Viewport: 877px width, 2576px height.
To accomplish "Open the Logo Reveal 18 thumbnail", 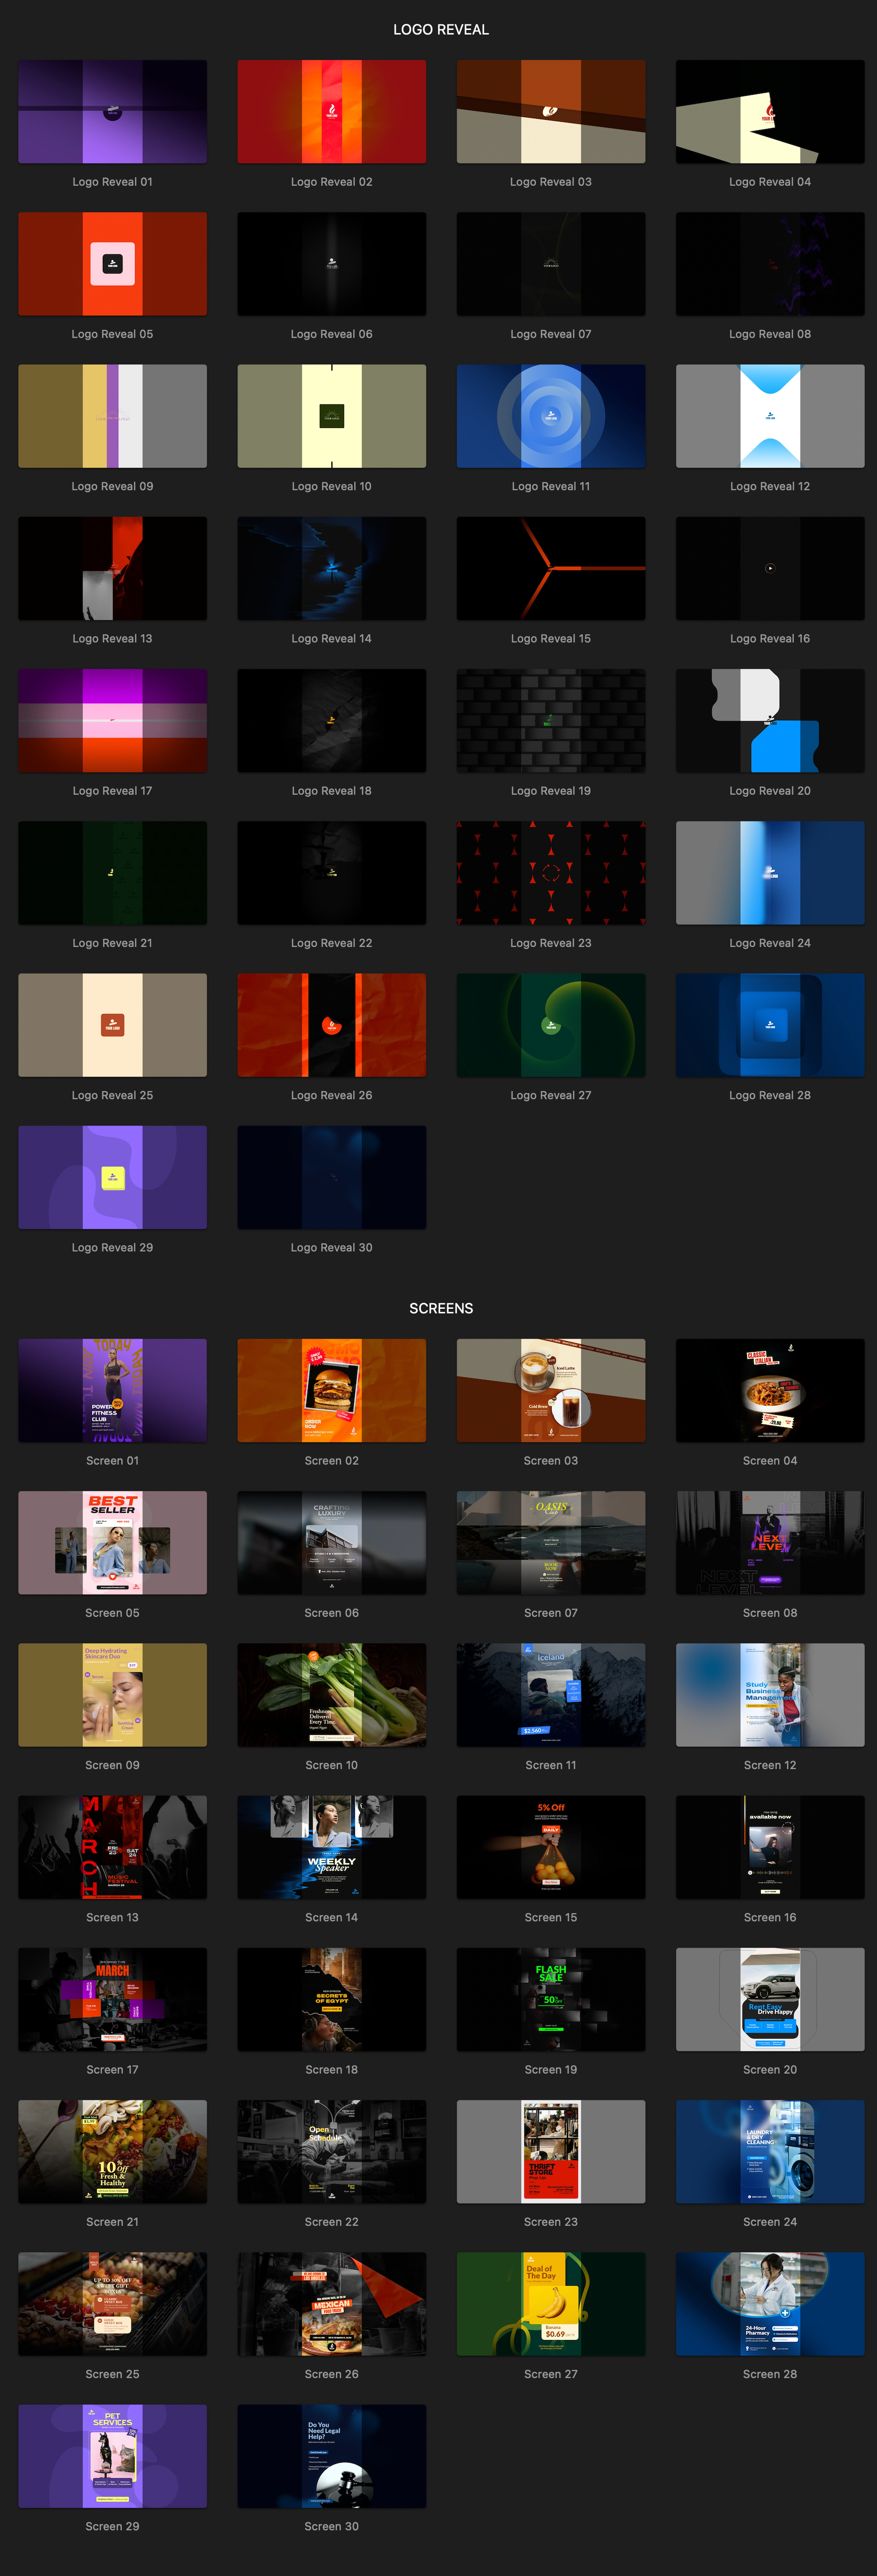I will click(x=331, y=720).
